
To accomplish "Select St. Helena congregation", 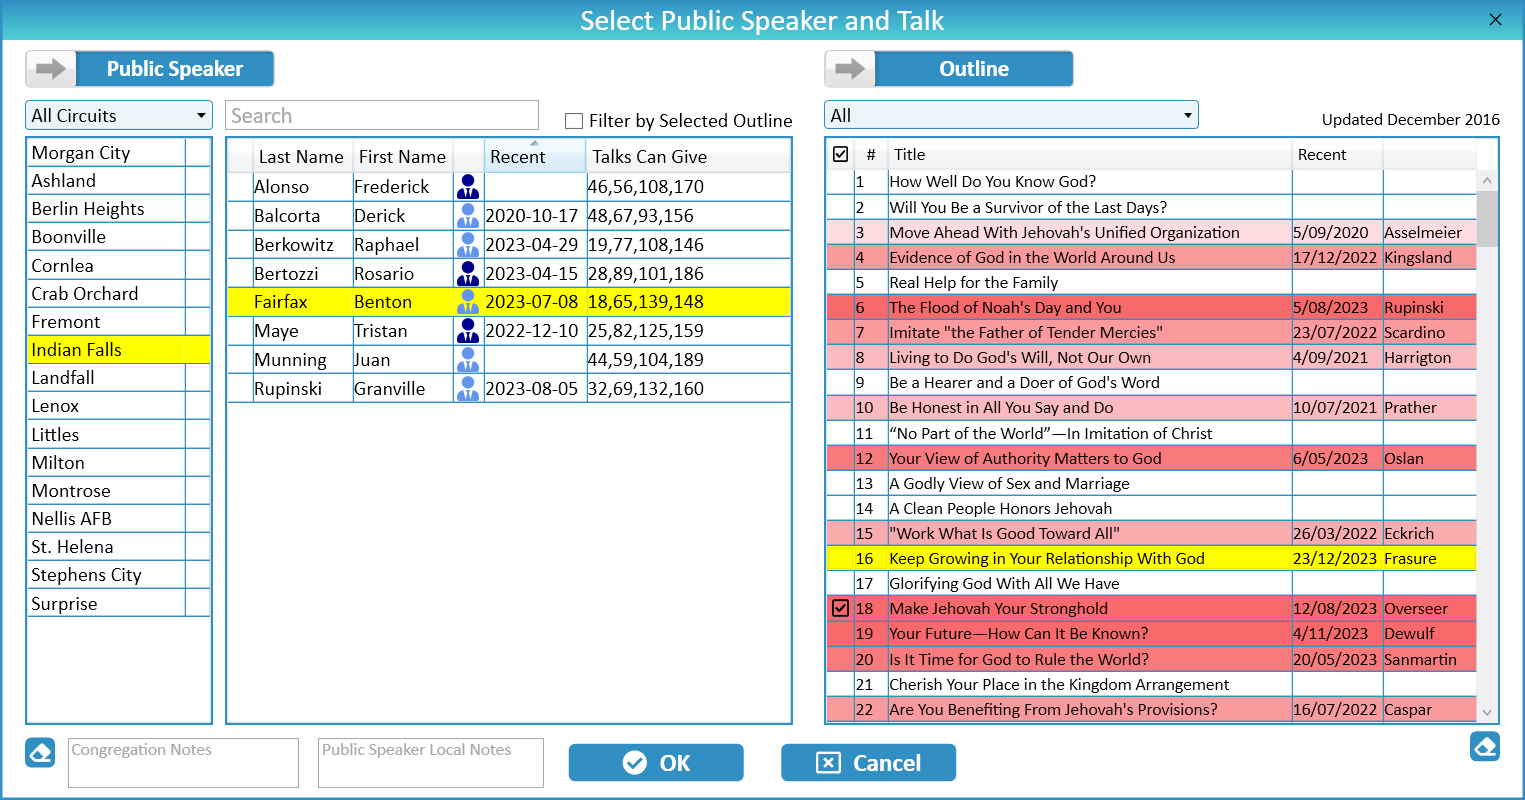I will 119,547.
